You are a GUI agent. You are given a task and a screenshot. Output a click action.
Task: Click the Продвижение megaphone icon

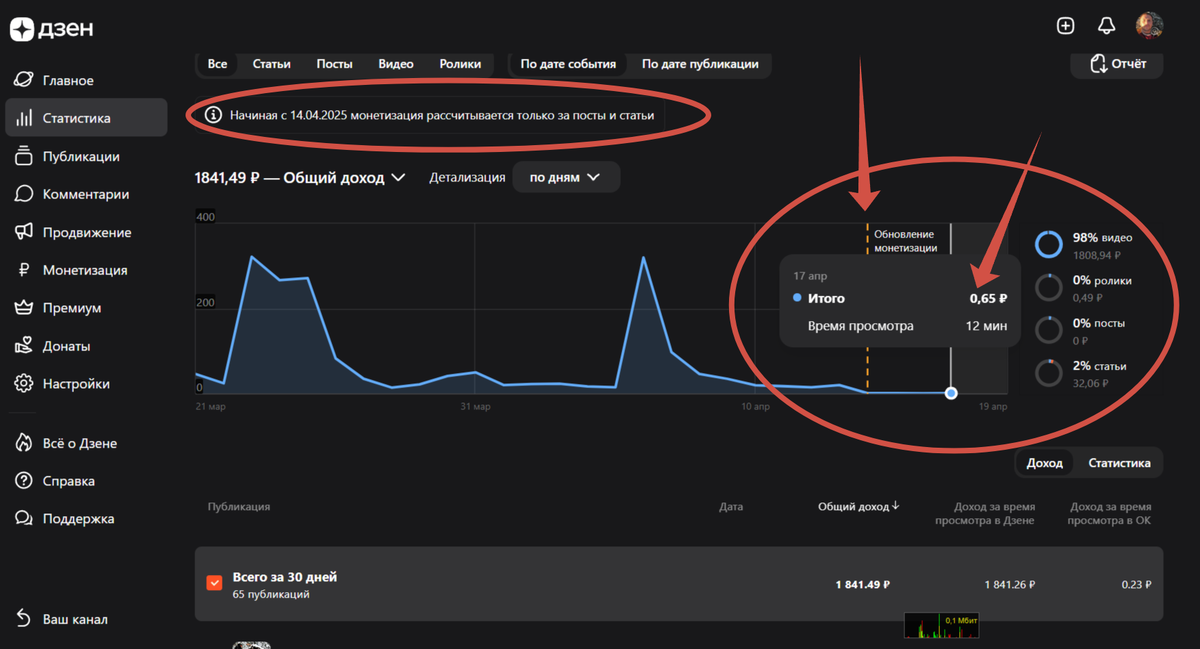(24, 232)
